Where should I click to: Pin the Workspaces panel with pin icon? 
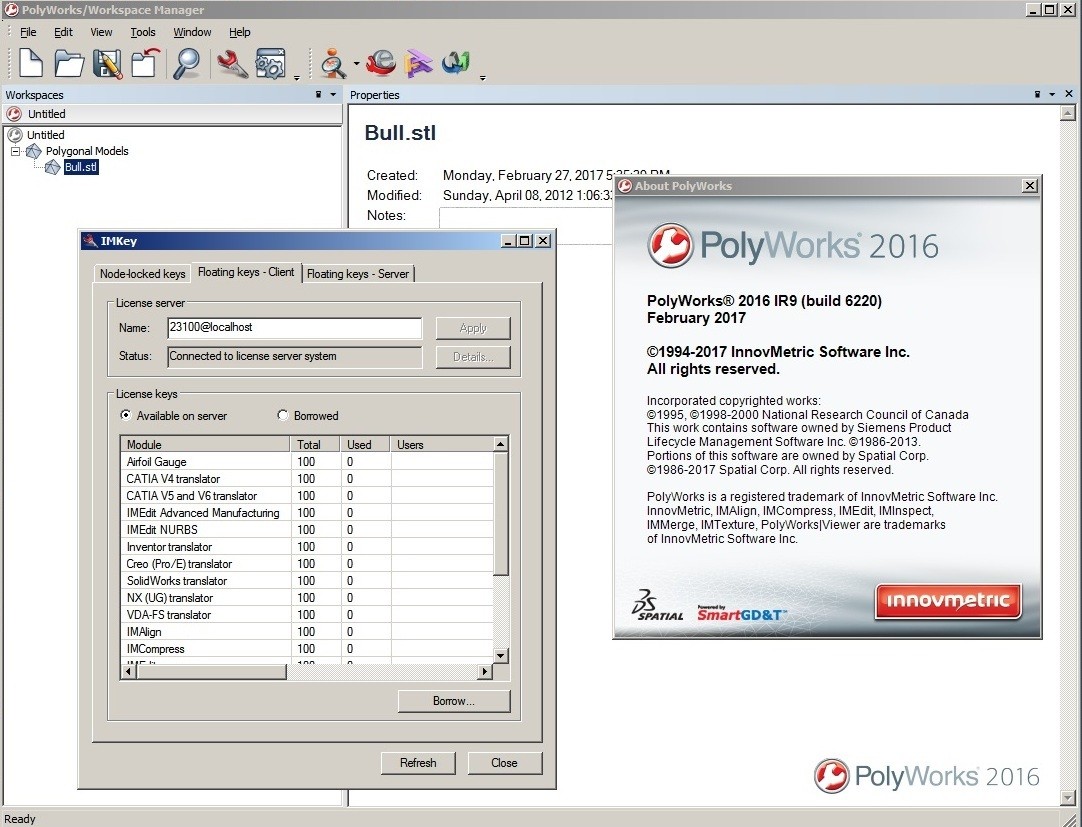(318, 95)
